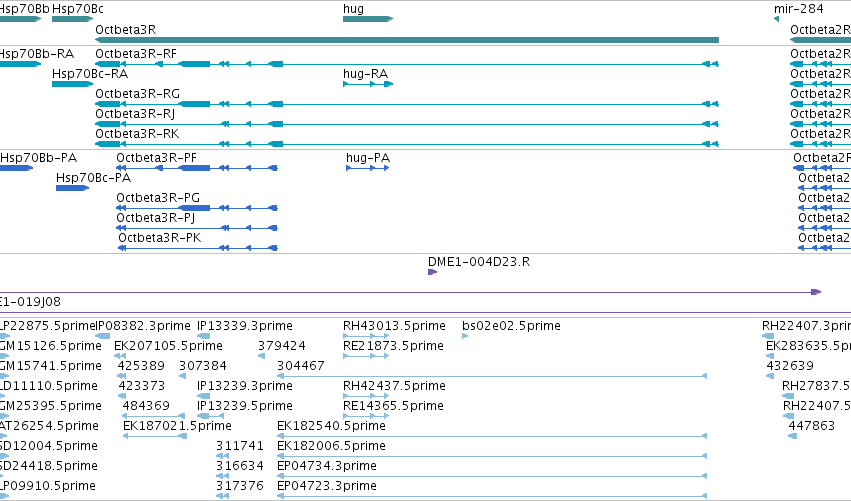The image size is (851, 501).
Task: Select the EK182540.5prime EST label
Action: pos(331,426)
